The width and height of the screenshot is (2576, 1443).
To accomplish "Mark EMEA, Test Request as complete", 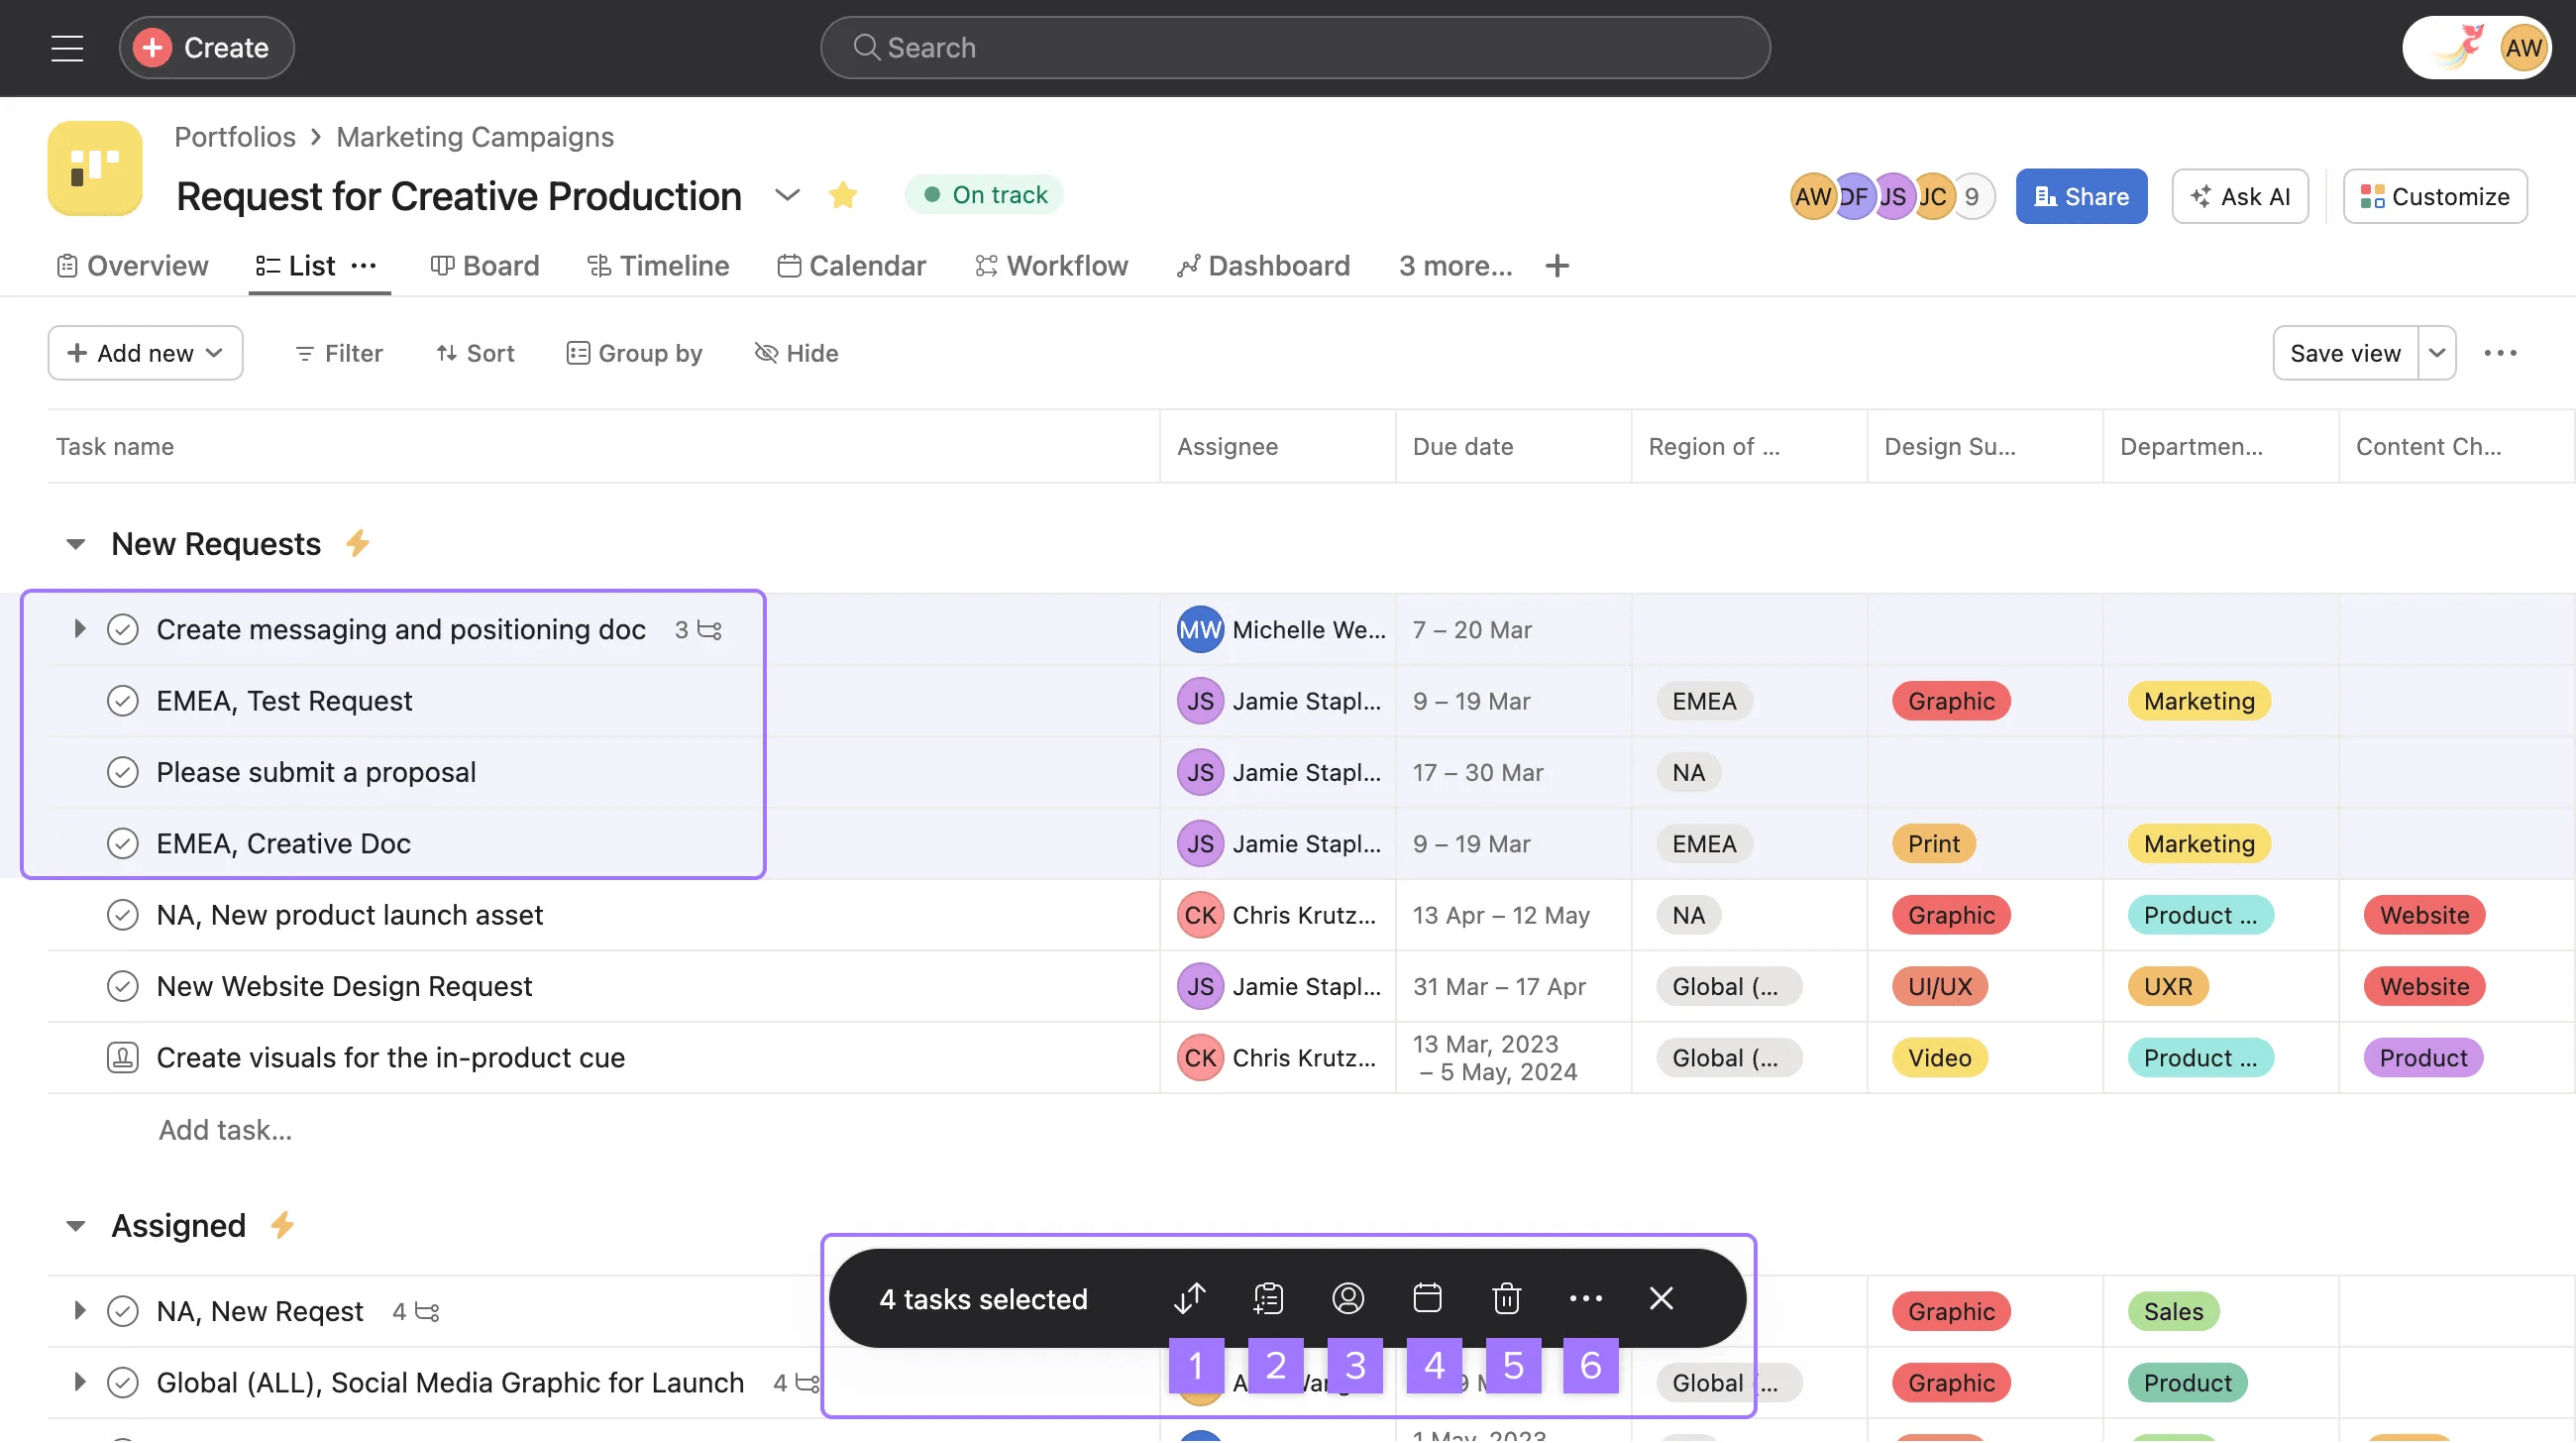I will click(x=123, y=700).
